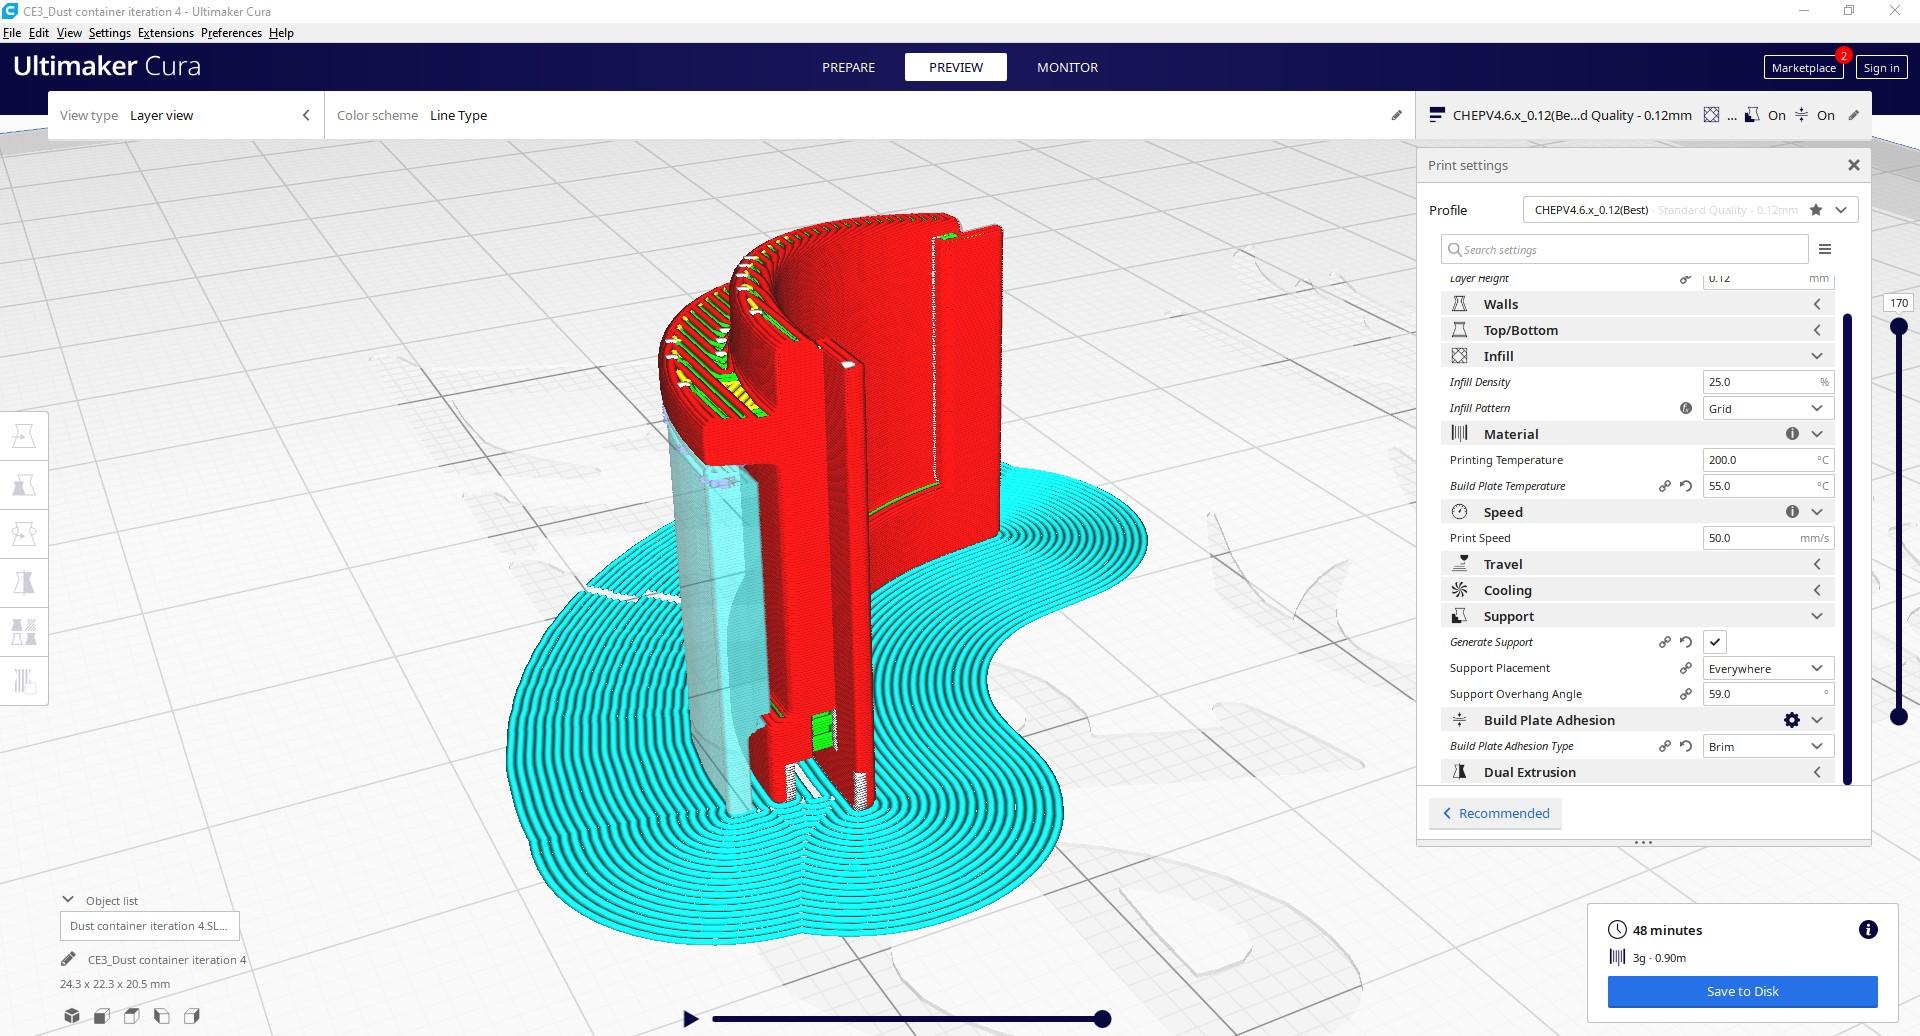The width and height of the screenshot is (1920, 1036).
Task: Click the upper handle of the layer slider
Action: (1898, 326)
